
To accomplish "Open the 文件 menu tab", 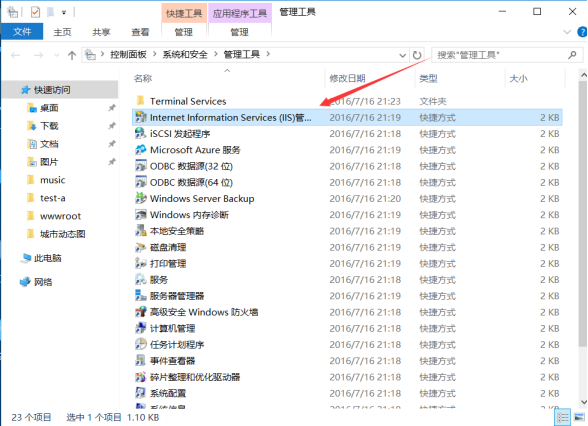I will pos(22,32).
